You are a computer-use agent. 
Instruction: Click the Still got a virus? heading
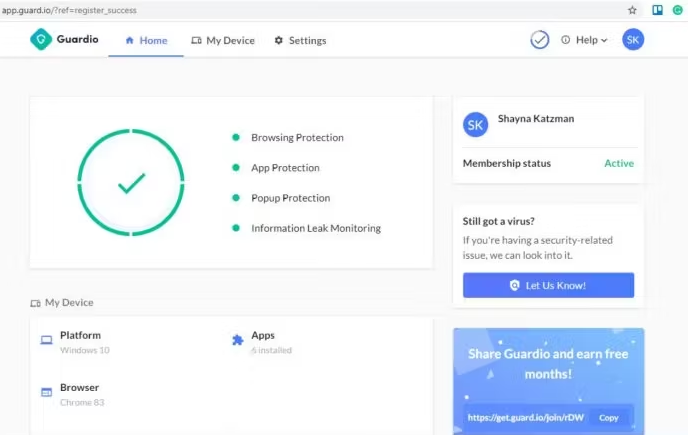[498, 221]
